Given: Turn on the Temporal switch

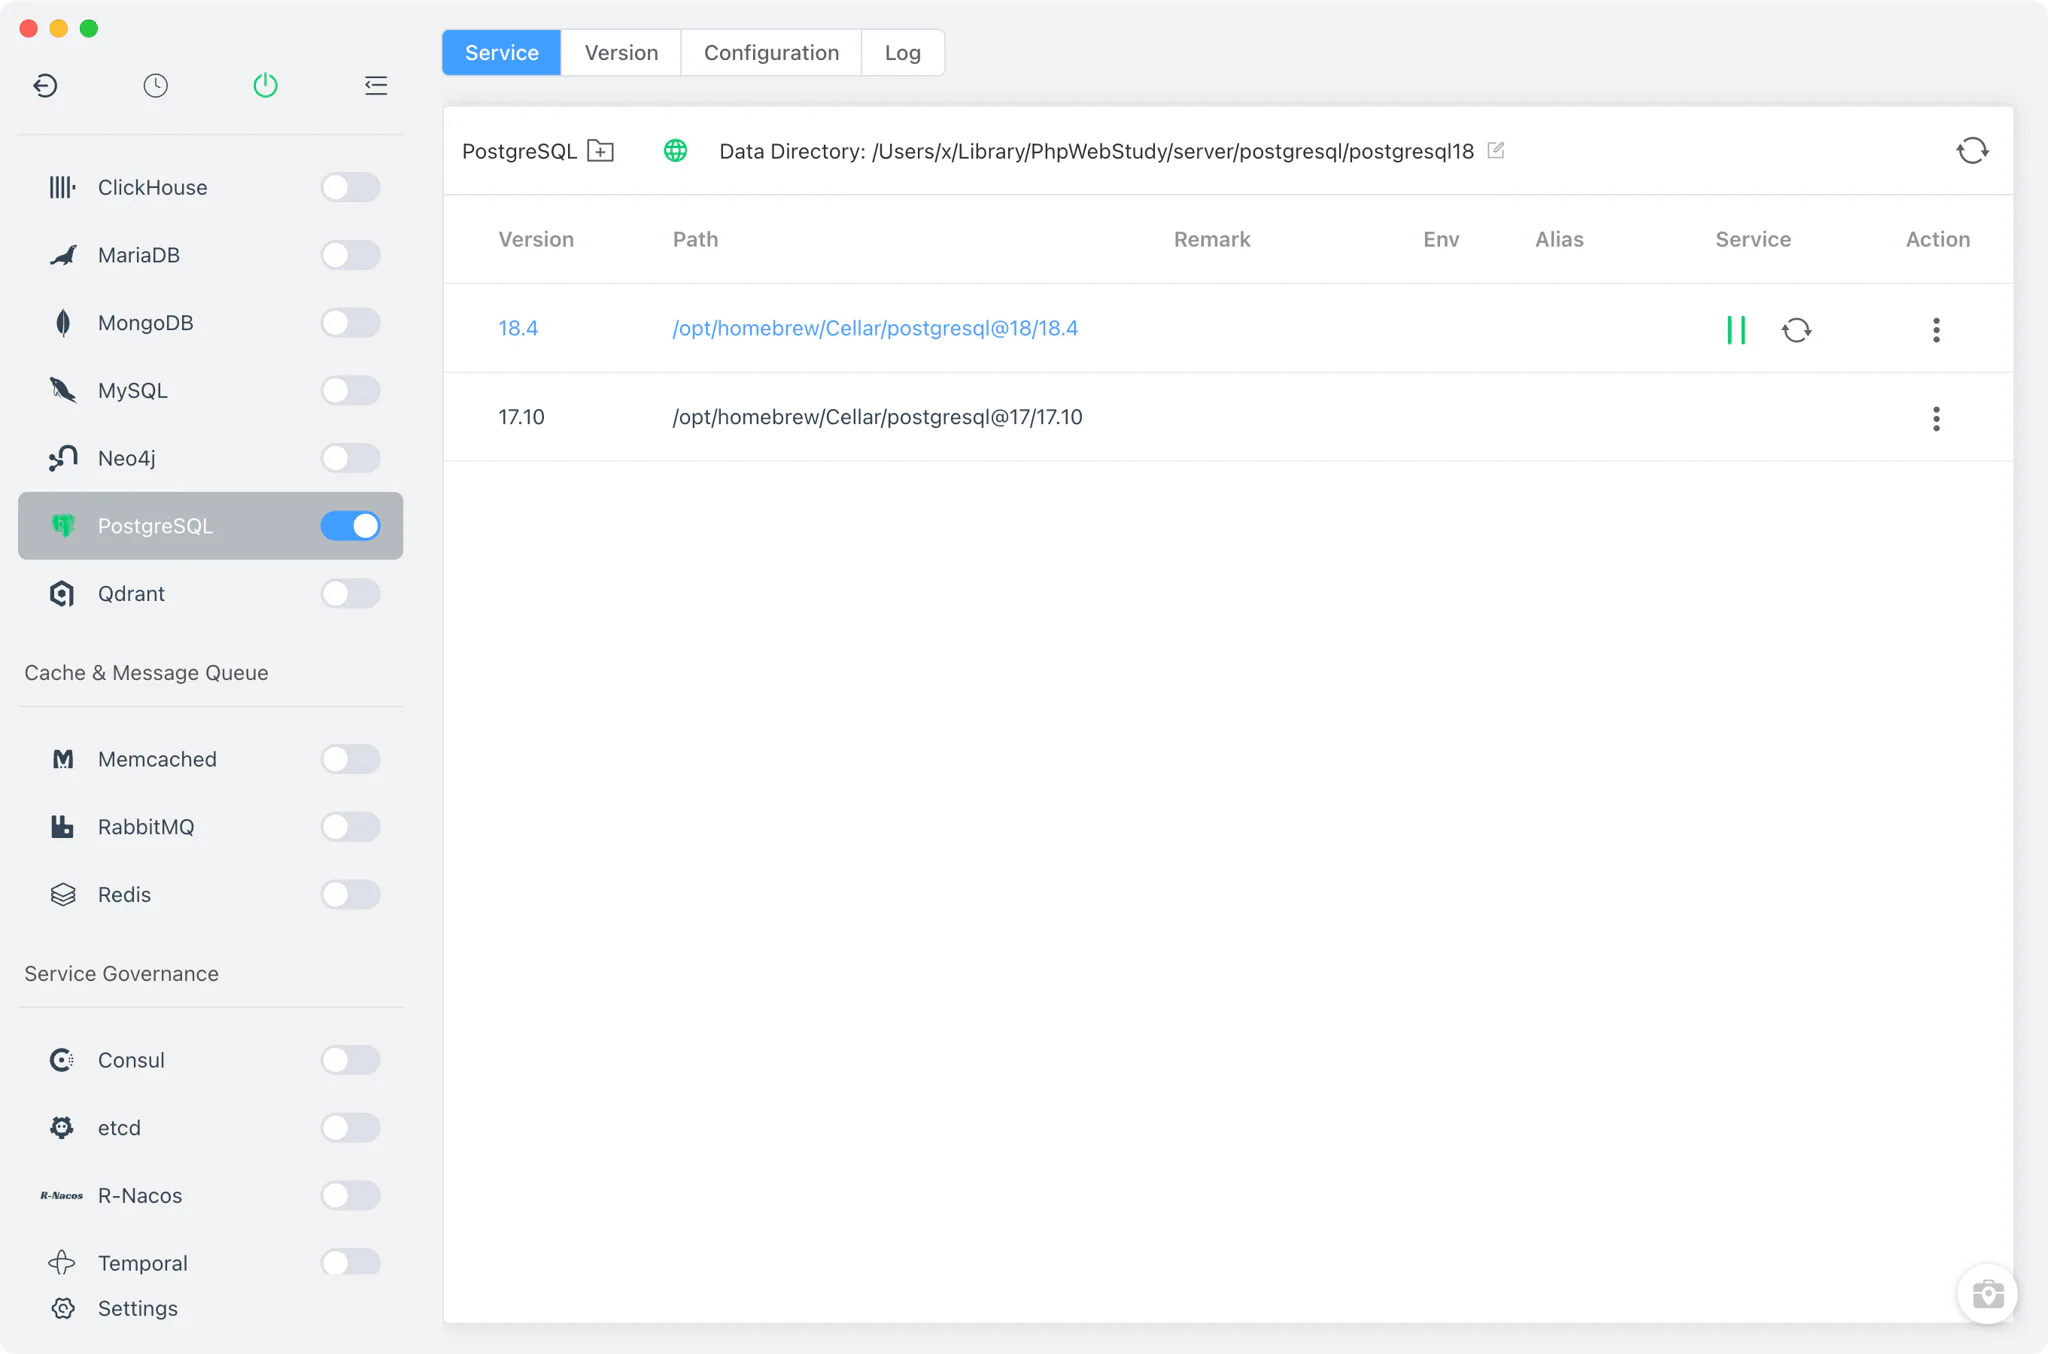Looking at the screenshot, I should click(x=350, y=1263).
